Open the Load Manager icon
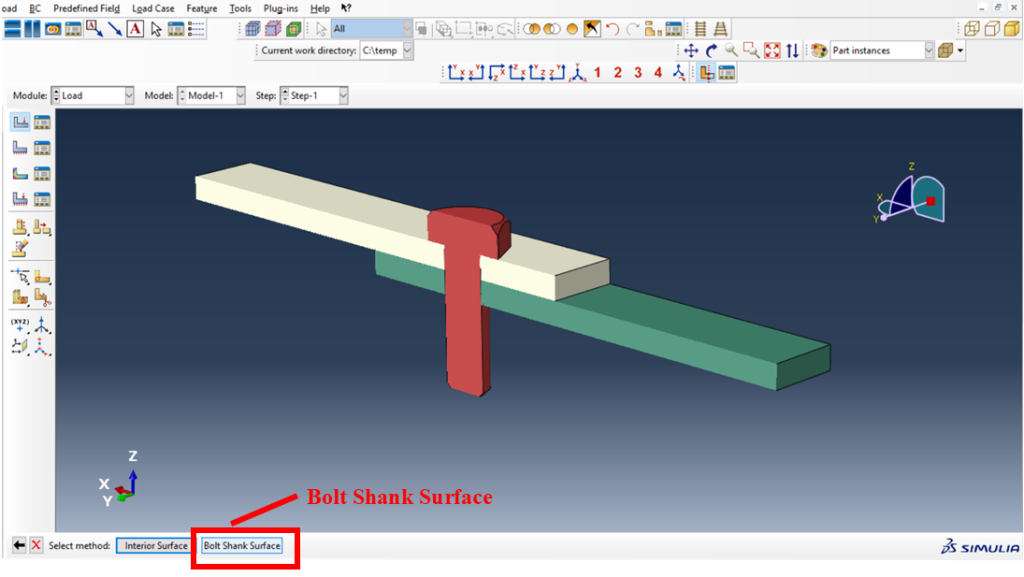 [x=42, y=122]
